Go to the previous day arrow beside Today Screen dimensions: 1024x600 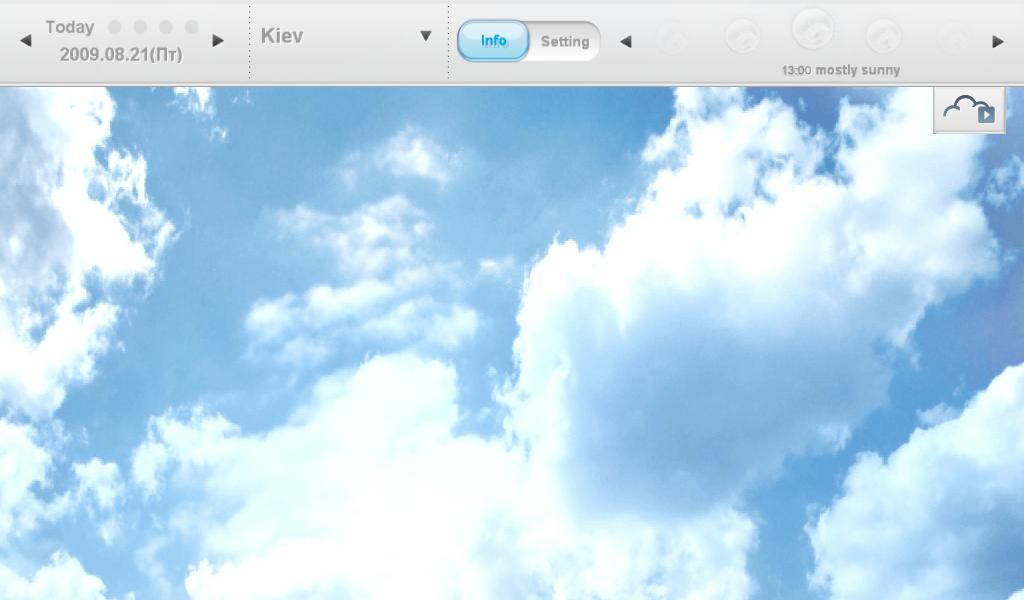click(25, 41)
